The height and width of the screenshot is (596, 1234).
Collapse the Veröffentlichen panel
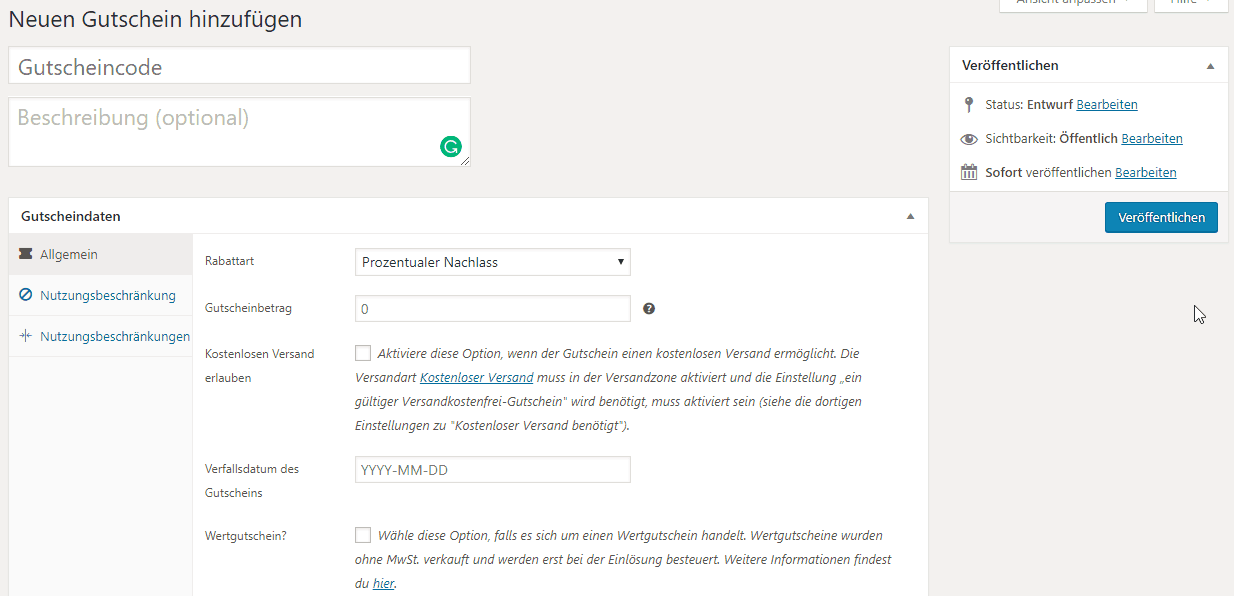pyautogui.click(x=1210, y=64)
